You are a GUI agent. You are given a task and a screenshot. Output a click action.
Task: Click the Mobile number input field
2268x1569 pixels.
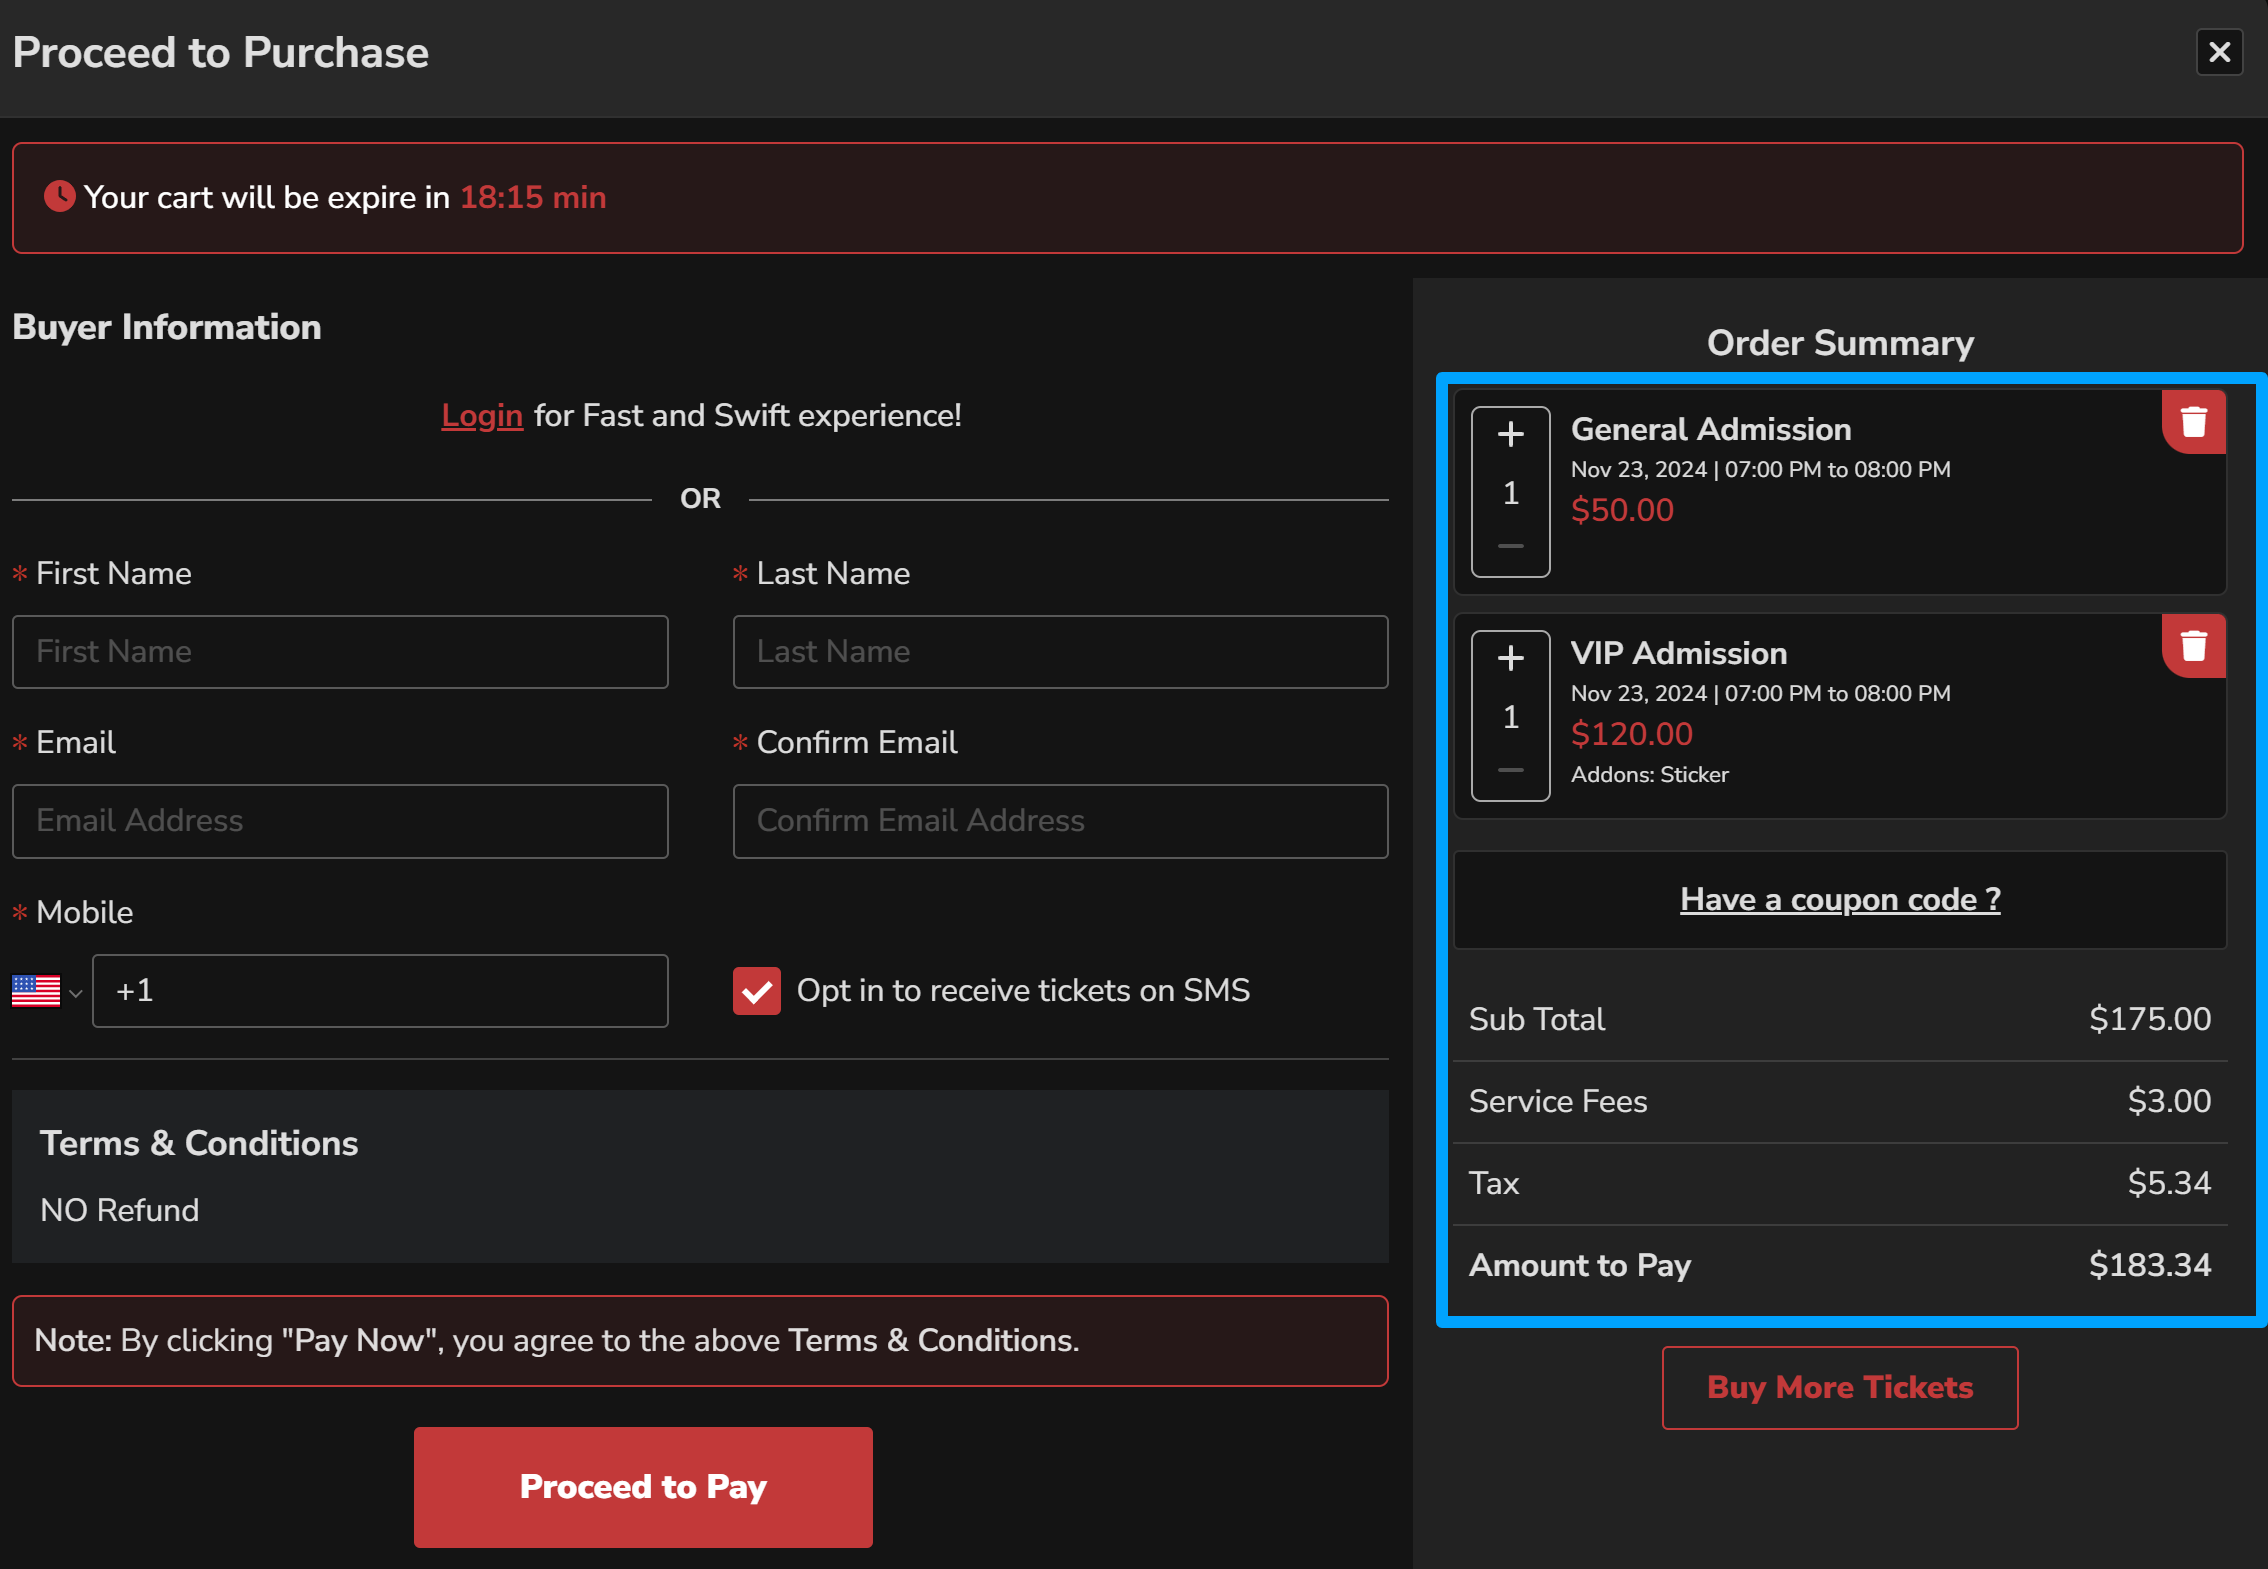point(380,991)
